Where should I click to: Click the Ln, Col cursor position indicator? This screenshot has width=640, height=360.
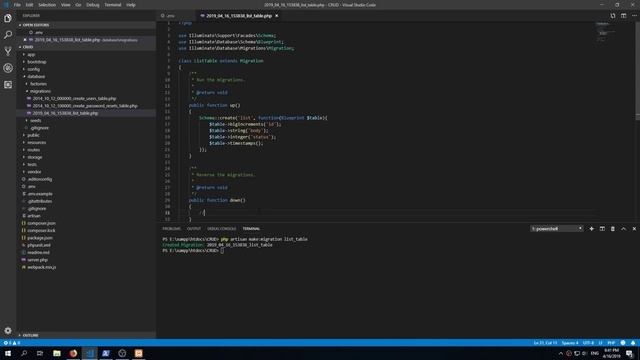point(545,343)
